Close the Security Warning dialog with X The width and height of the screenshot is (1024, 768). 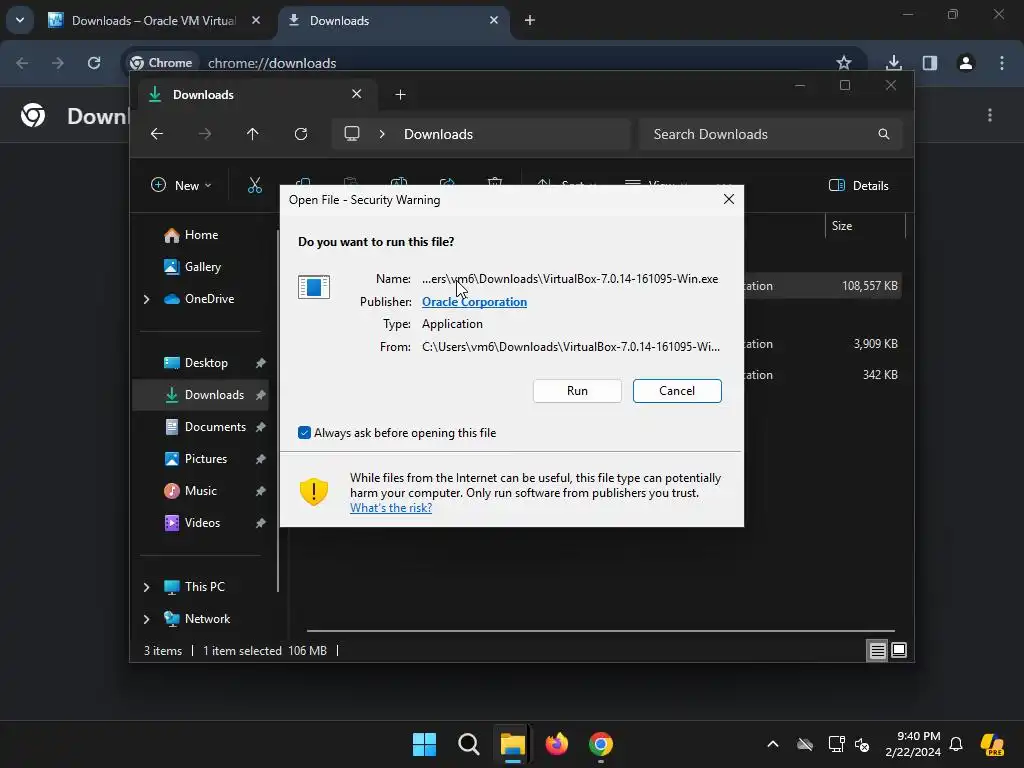729,199
